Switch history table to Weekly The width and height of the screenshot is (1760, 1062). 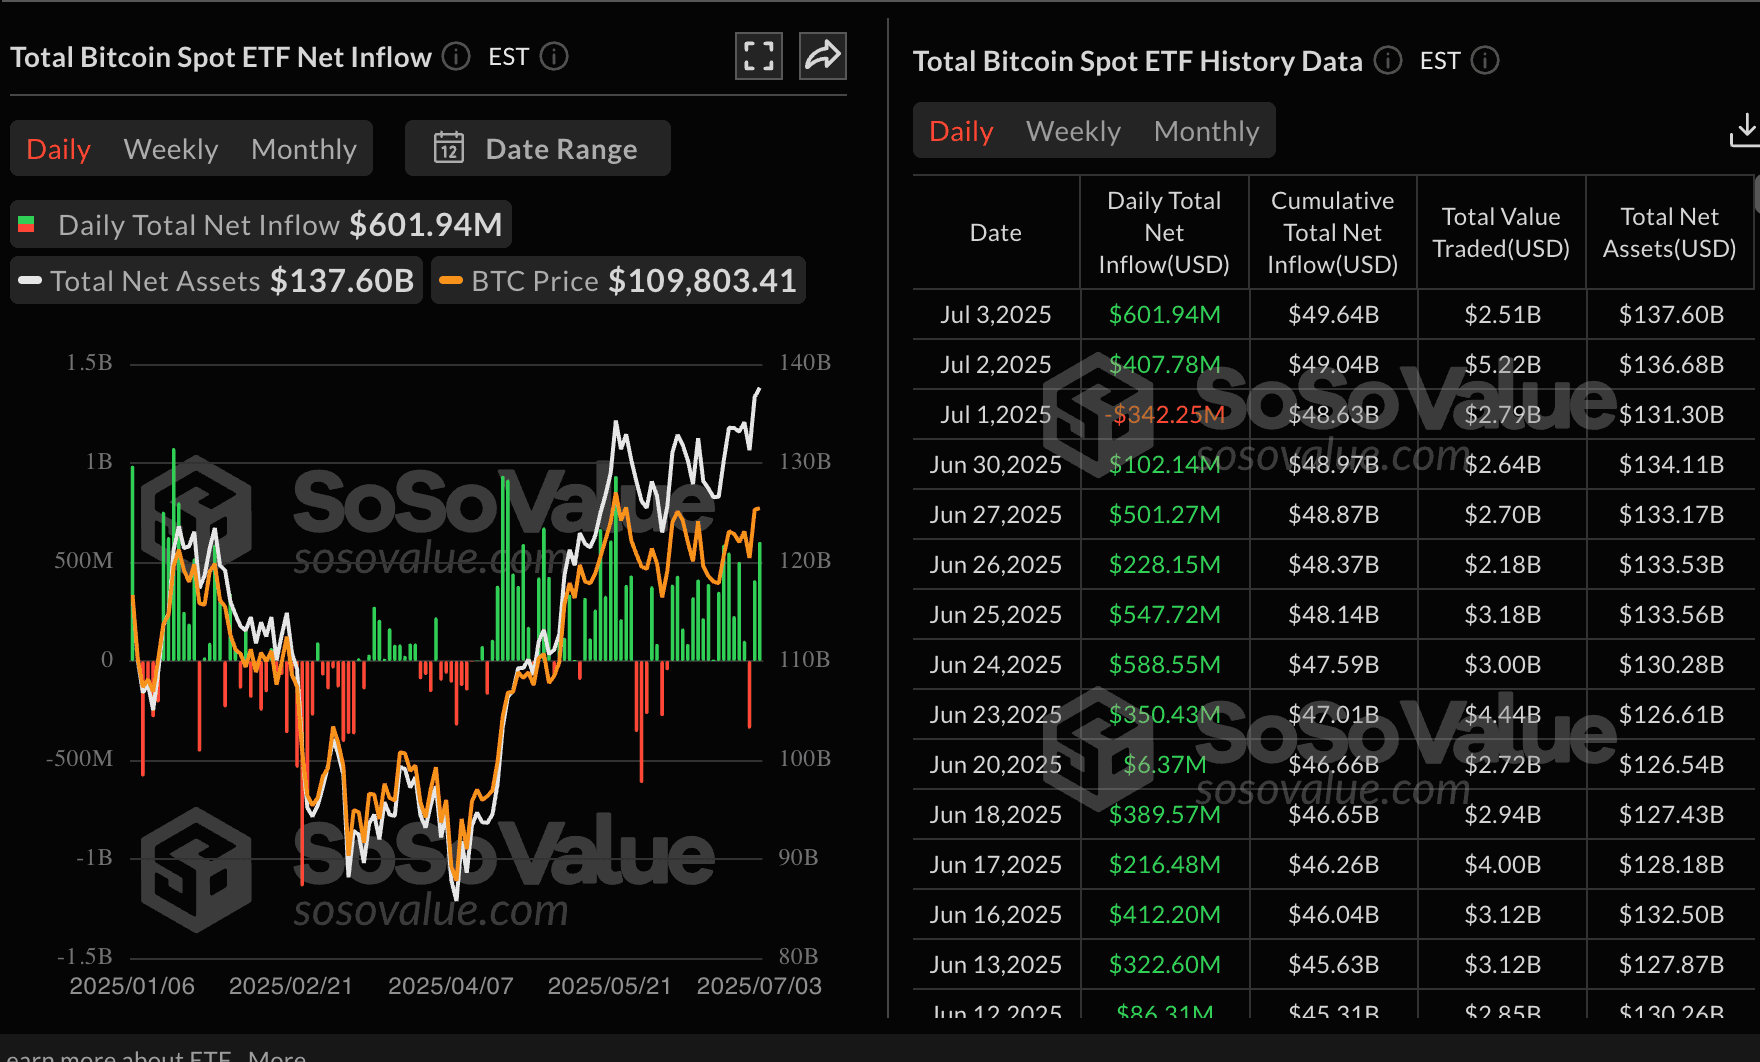point(1073,130)
